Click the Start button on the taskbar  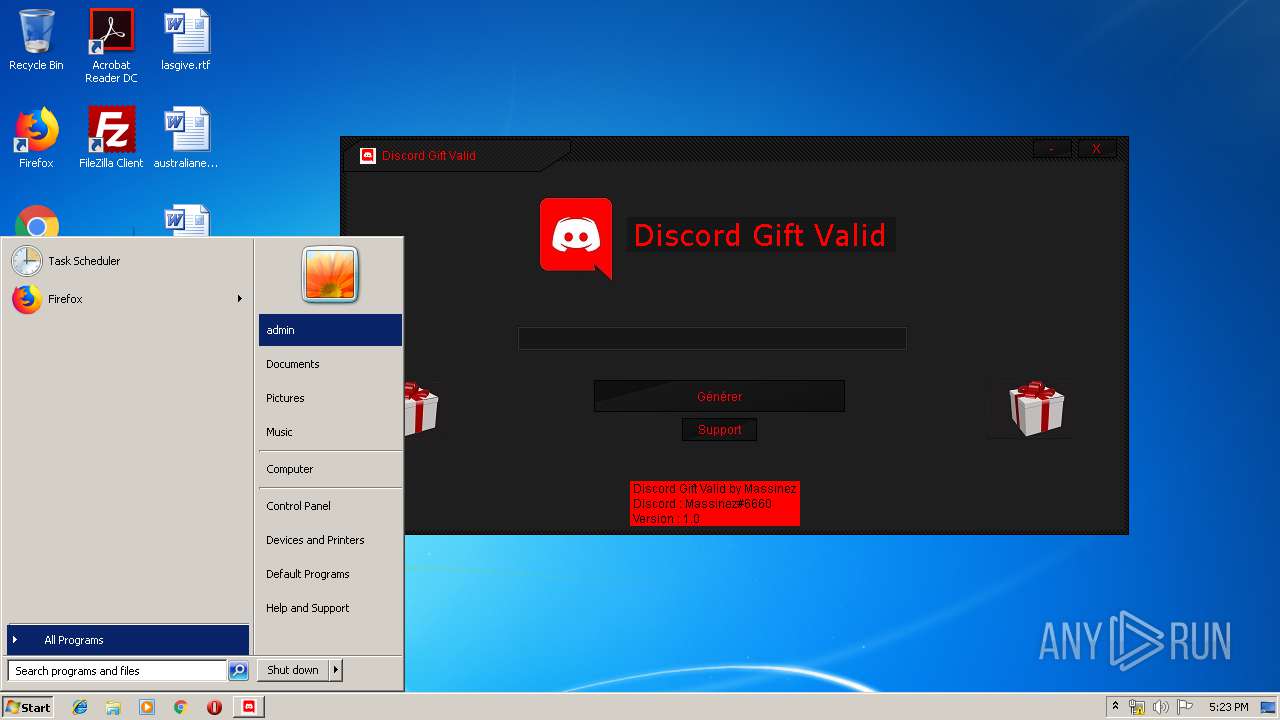28,707
